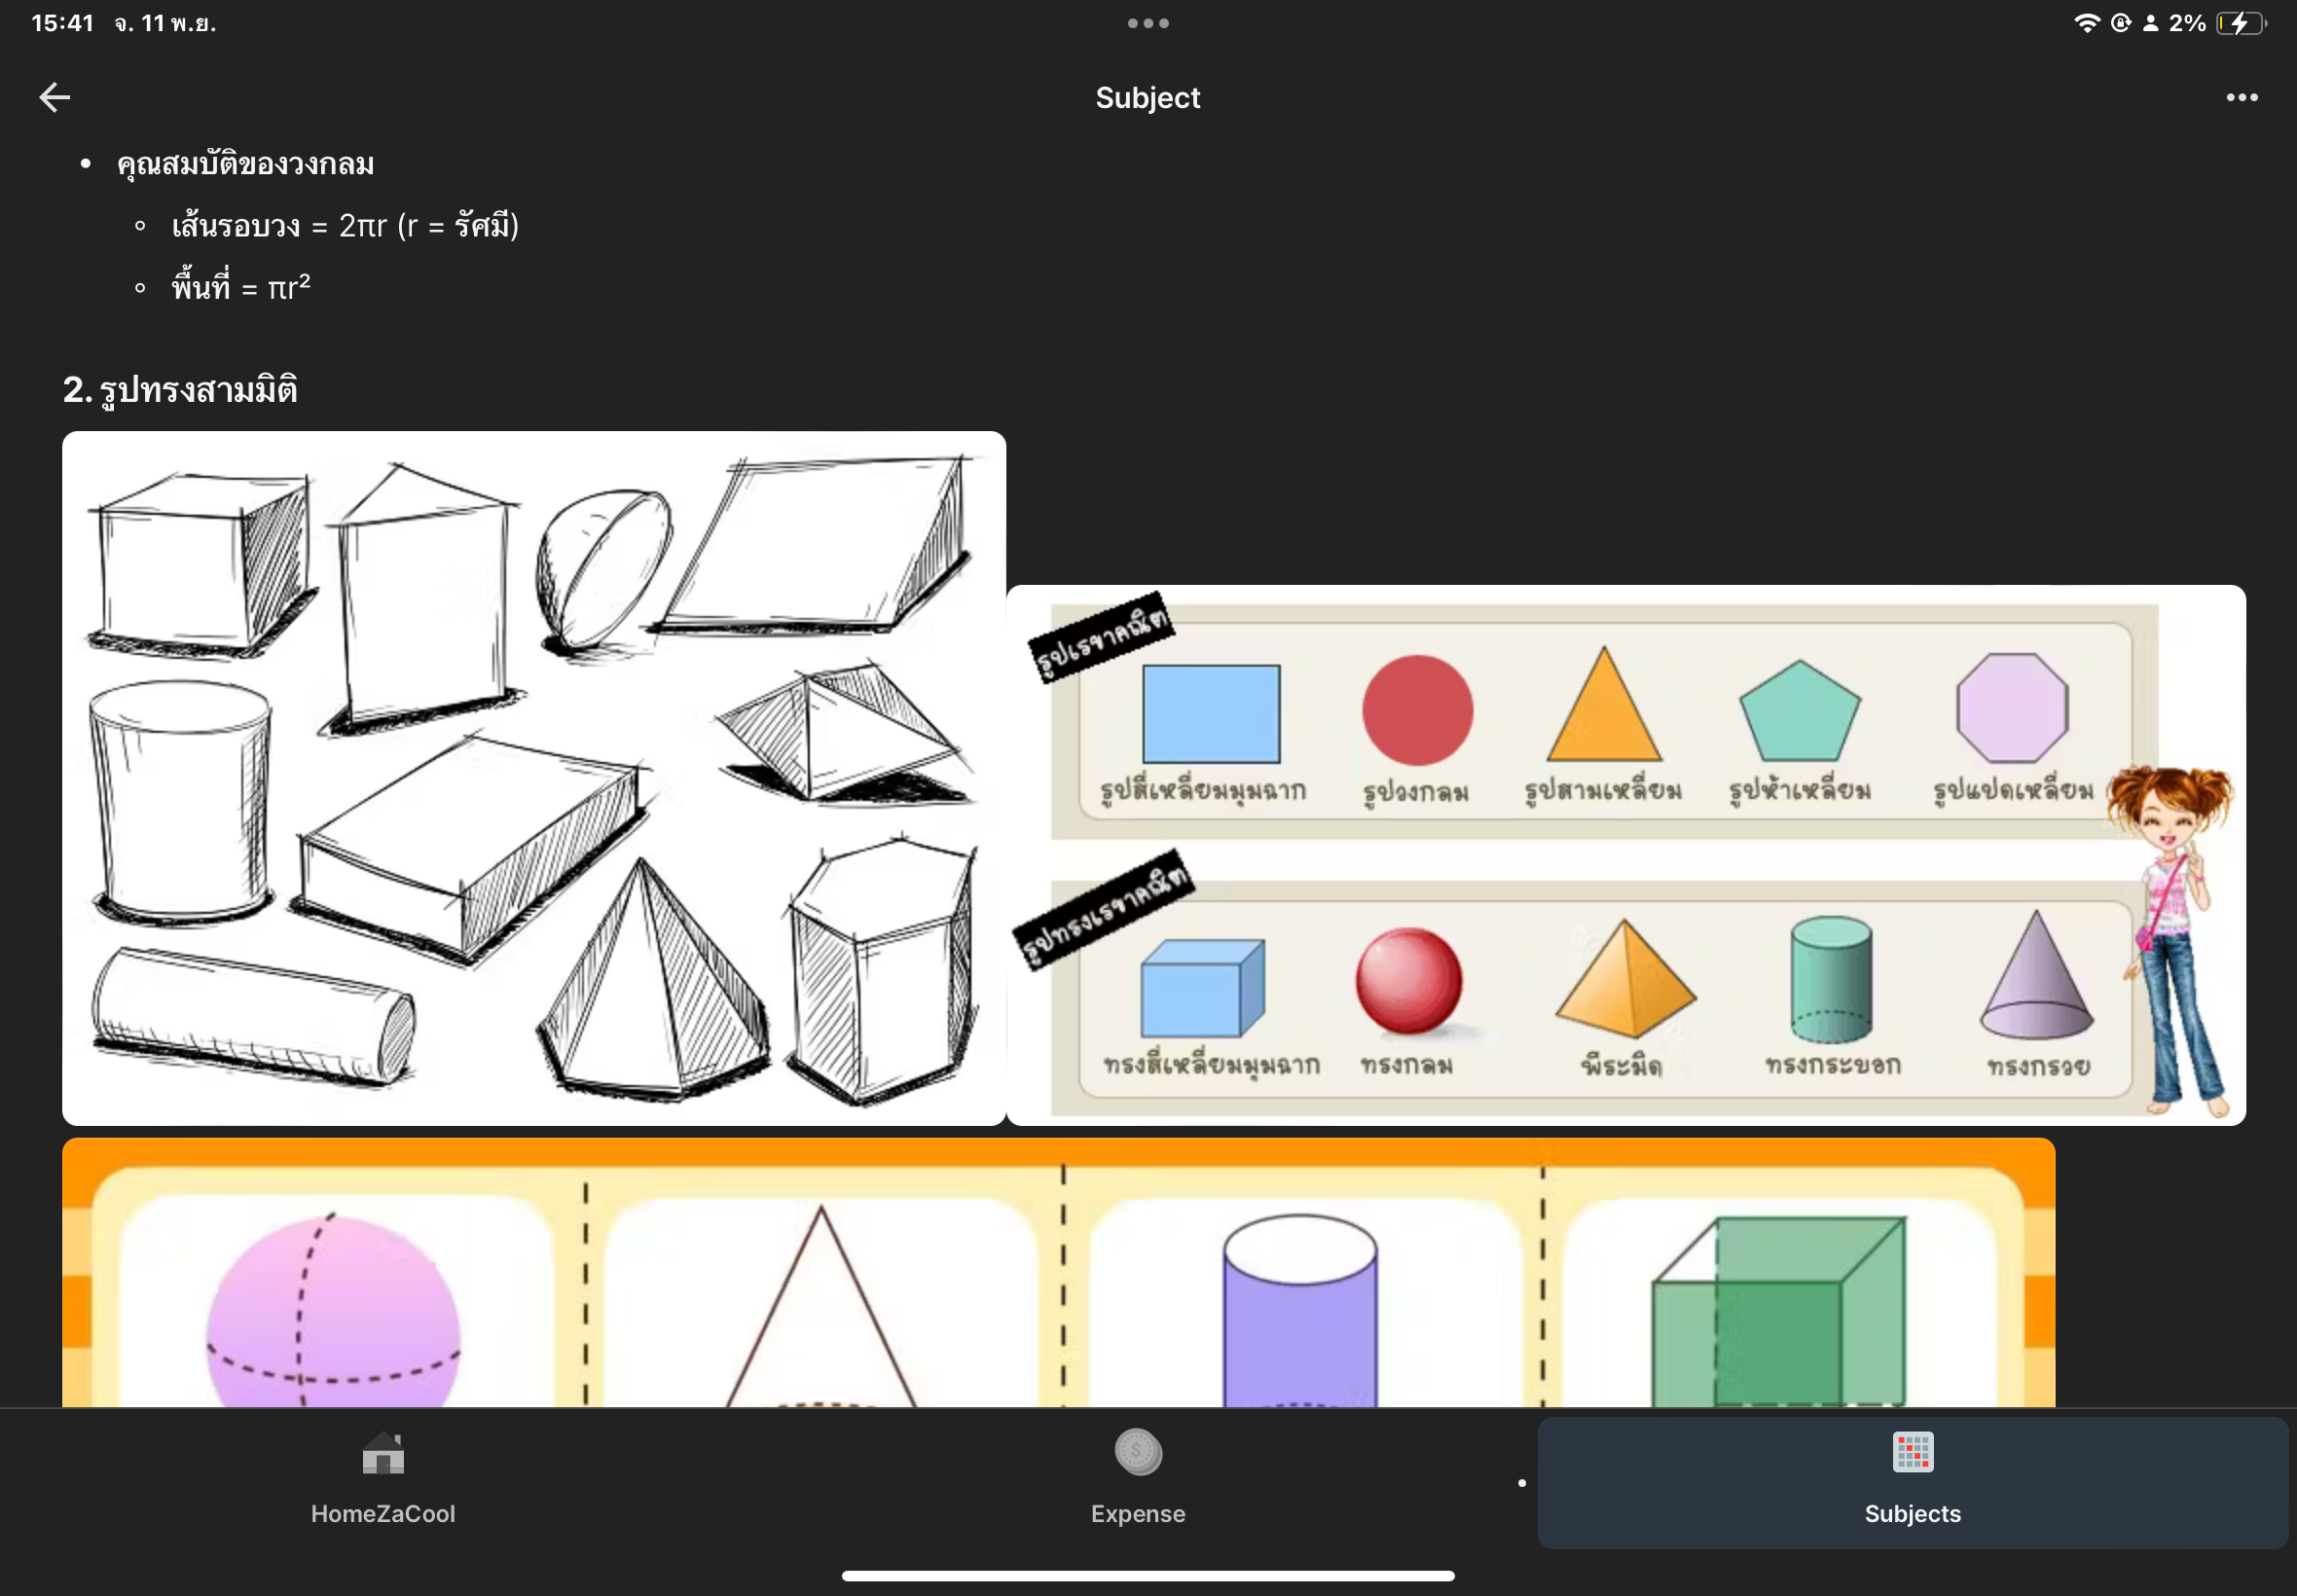The height and width of the screenshot is (1596, 2297).
Task: Tap the three dots at top center
Action: point(1148,23)
